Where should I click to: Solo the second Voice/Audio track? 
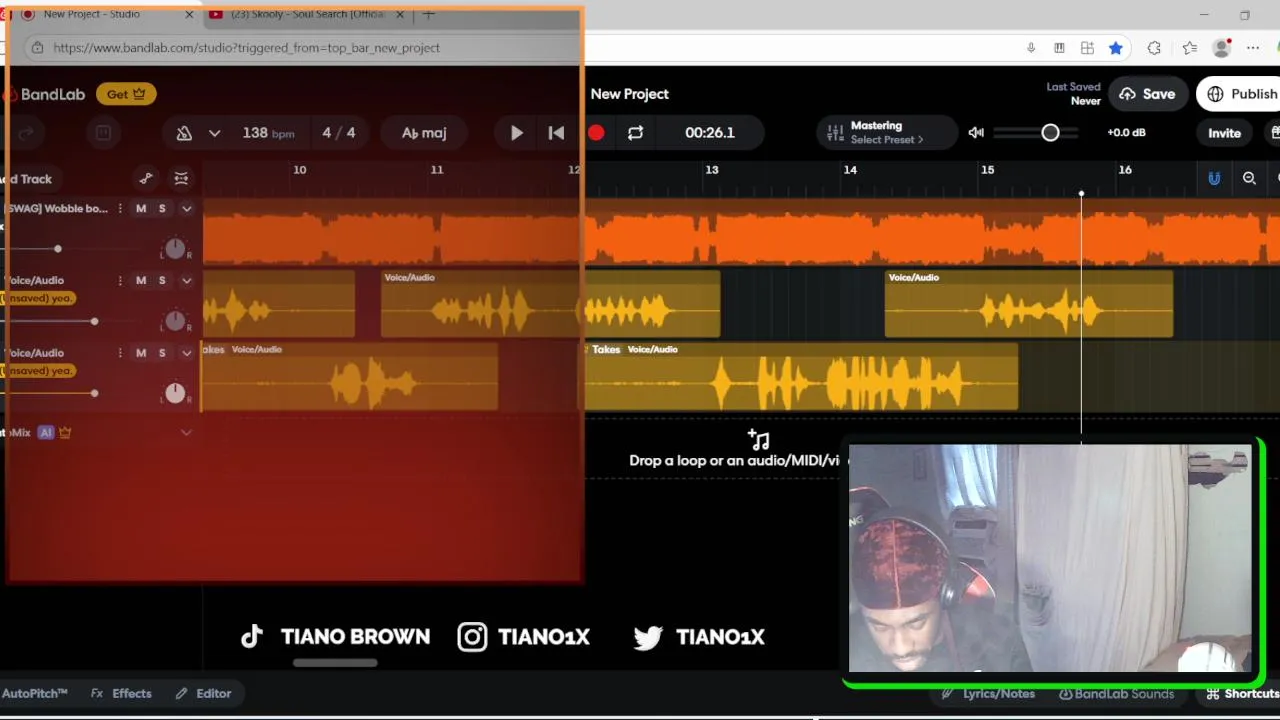click(162, 353)
